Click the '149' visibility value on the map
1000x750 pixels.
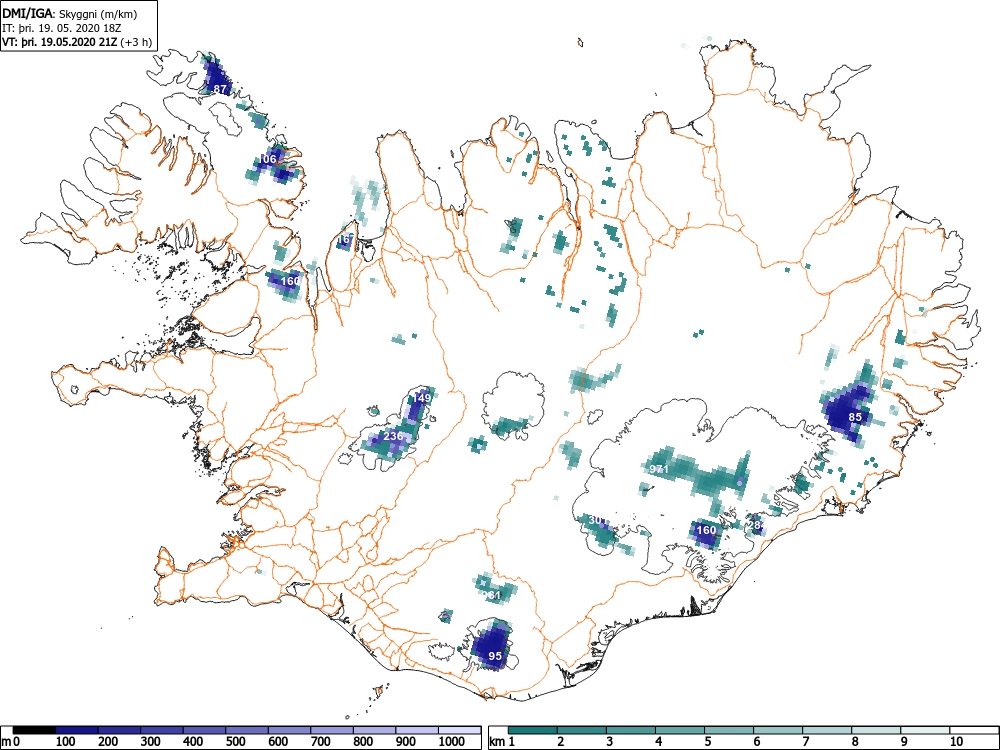422,398
